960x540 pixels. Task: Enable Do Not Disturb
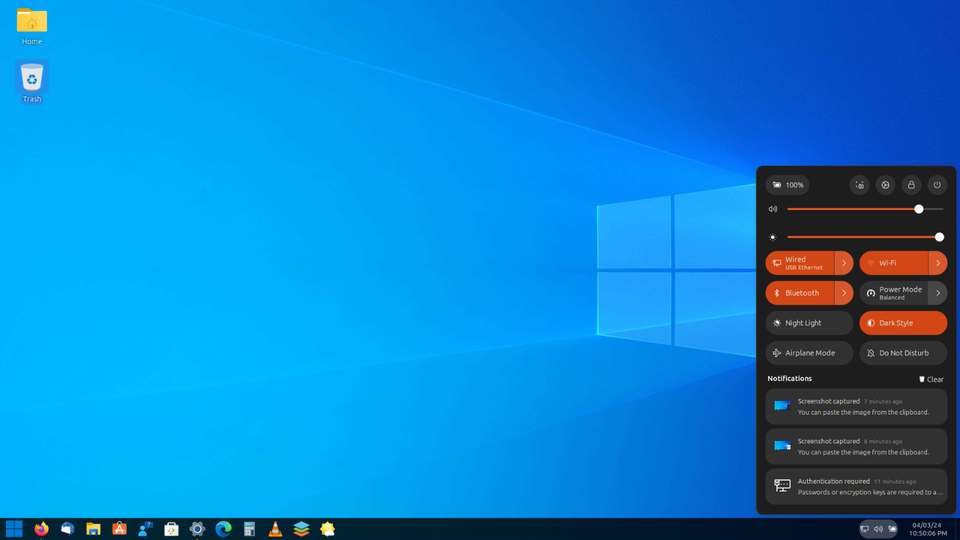903,353
